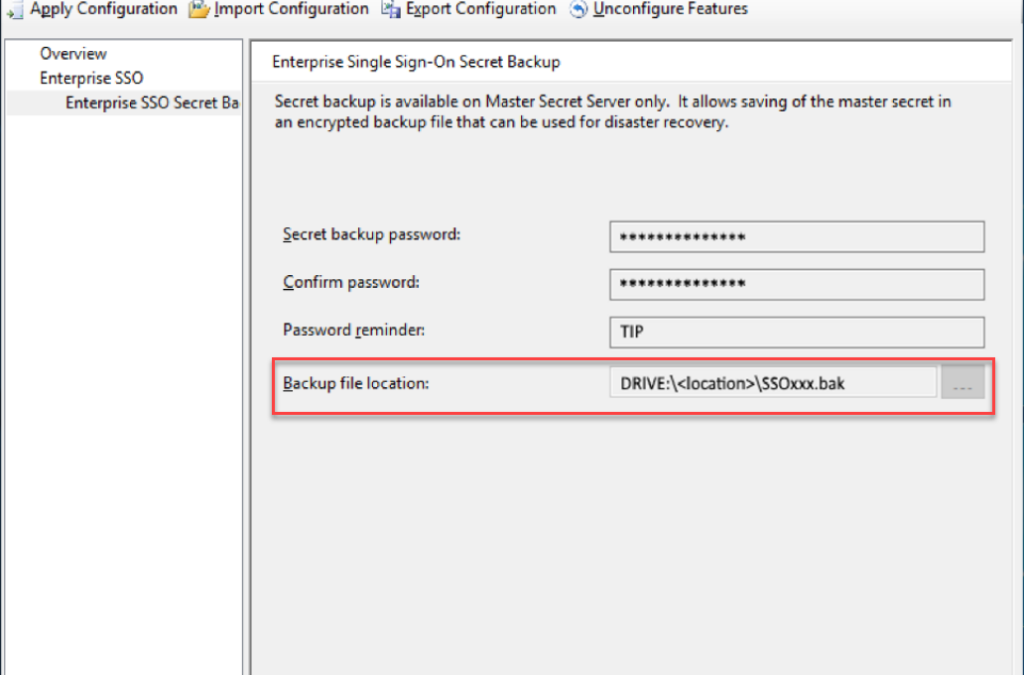Choose the Unconfigure Features text label
The image size is (1024, 675).
pos(670,9)
